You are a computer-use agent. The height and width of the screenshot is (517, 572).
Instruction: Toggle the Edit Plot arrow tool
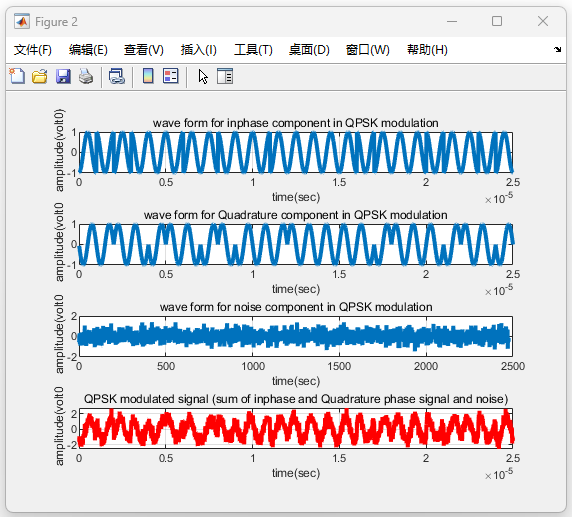203,77
